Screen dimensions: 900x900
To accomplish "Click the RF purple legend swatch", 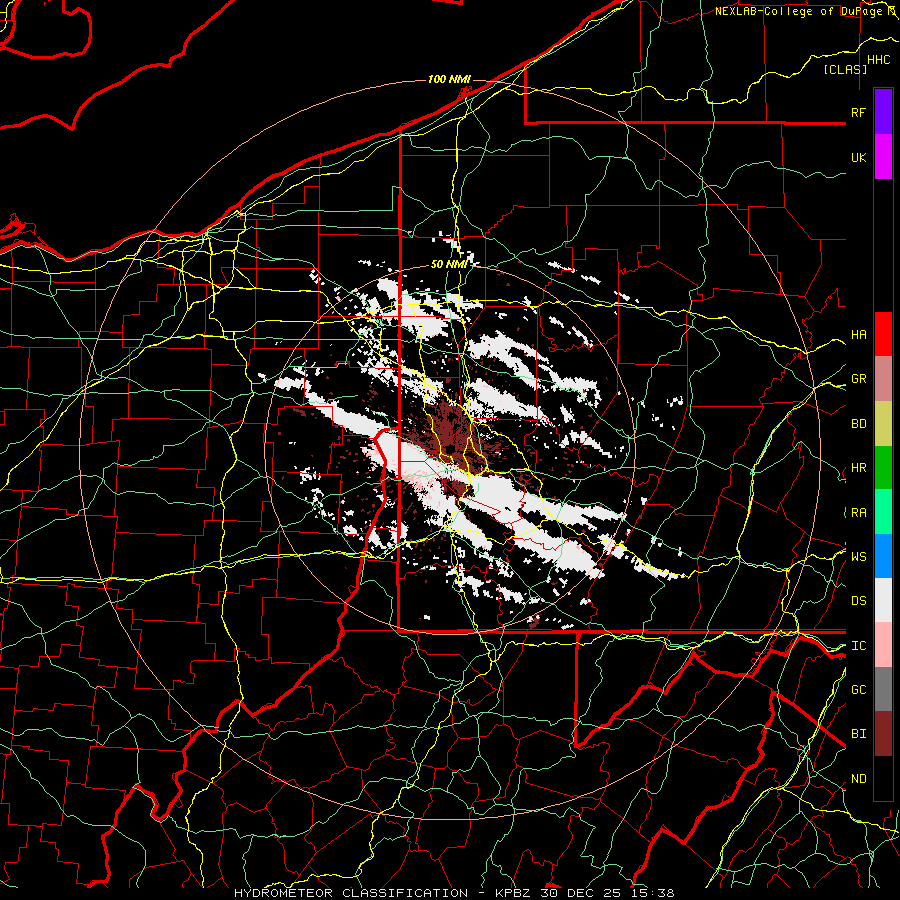I will coord(883,111).
